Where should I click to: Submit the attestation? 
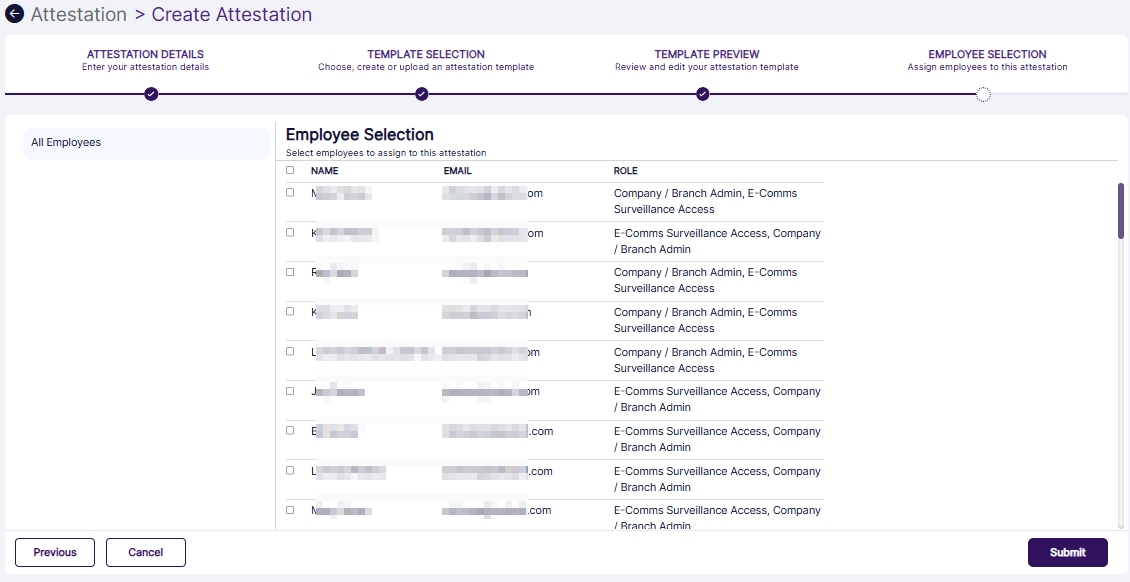click(x=1067, y=552)
